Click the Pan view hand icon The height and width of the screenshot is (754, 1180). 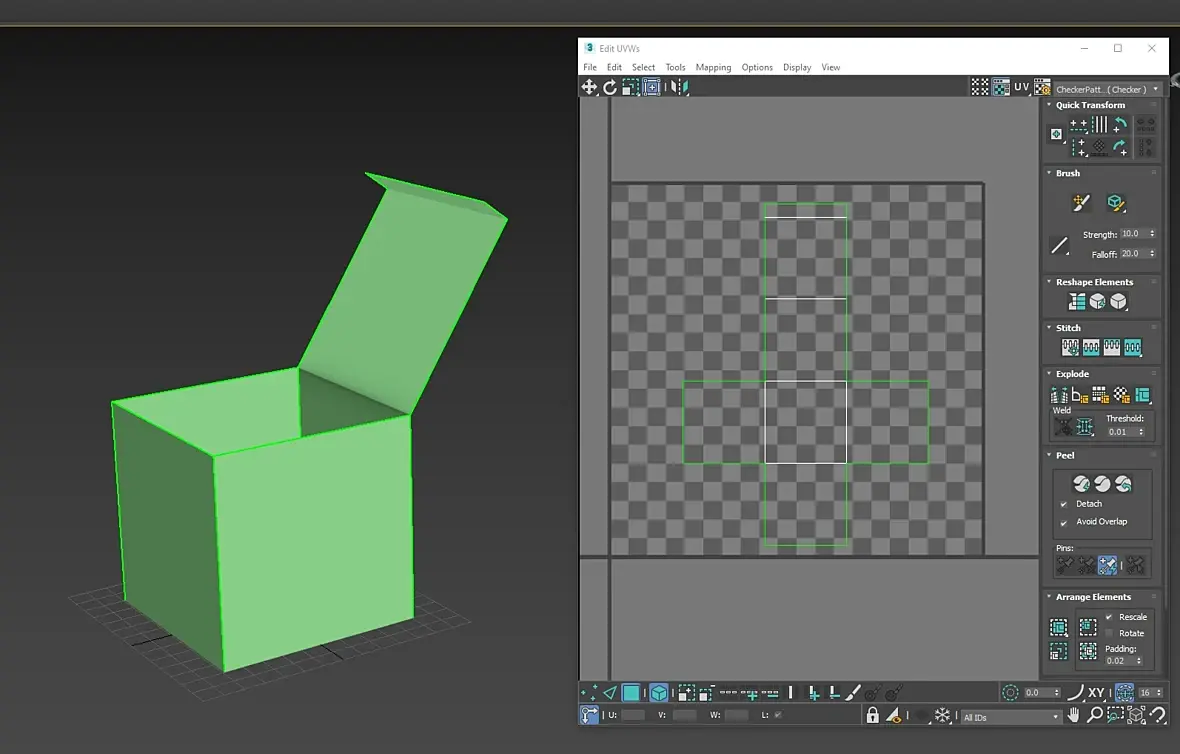pos(1074,715)
